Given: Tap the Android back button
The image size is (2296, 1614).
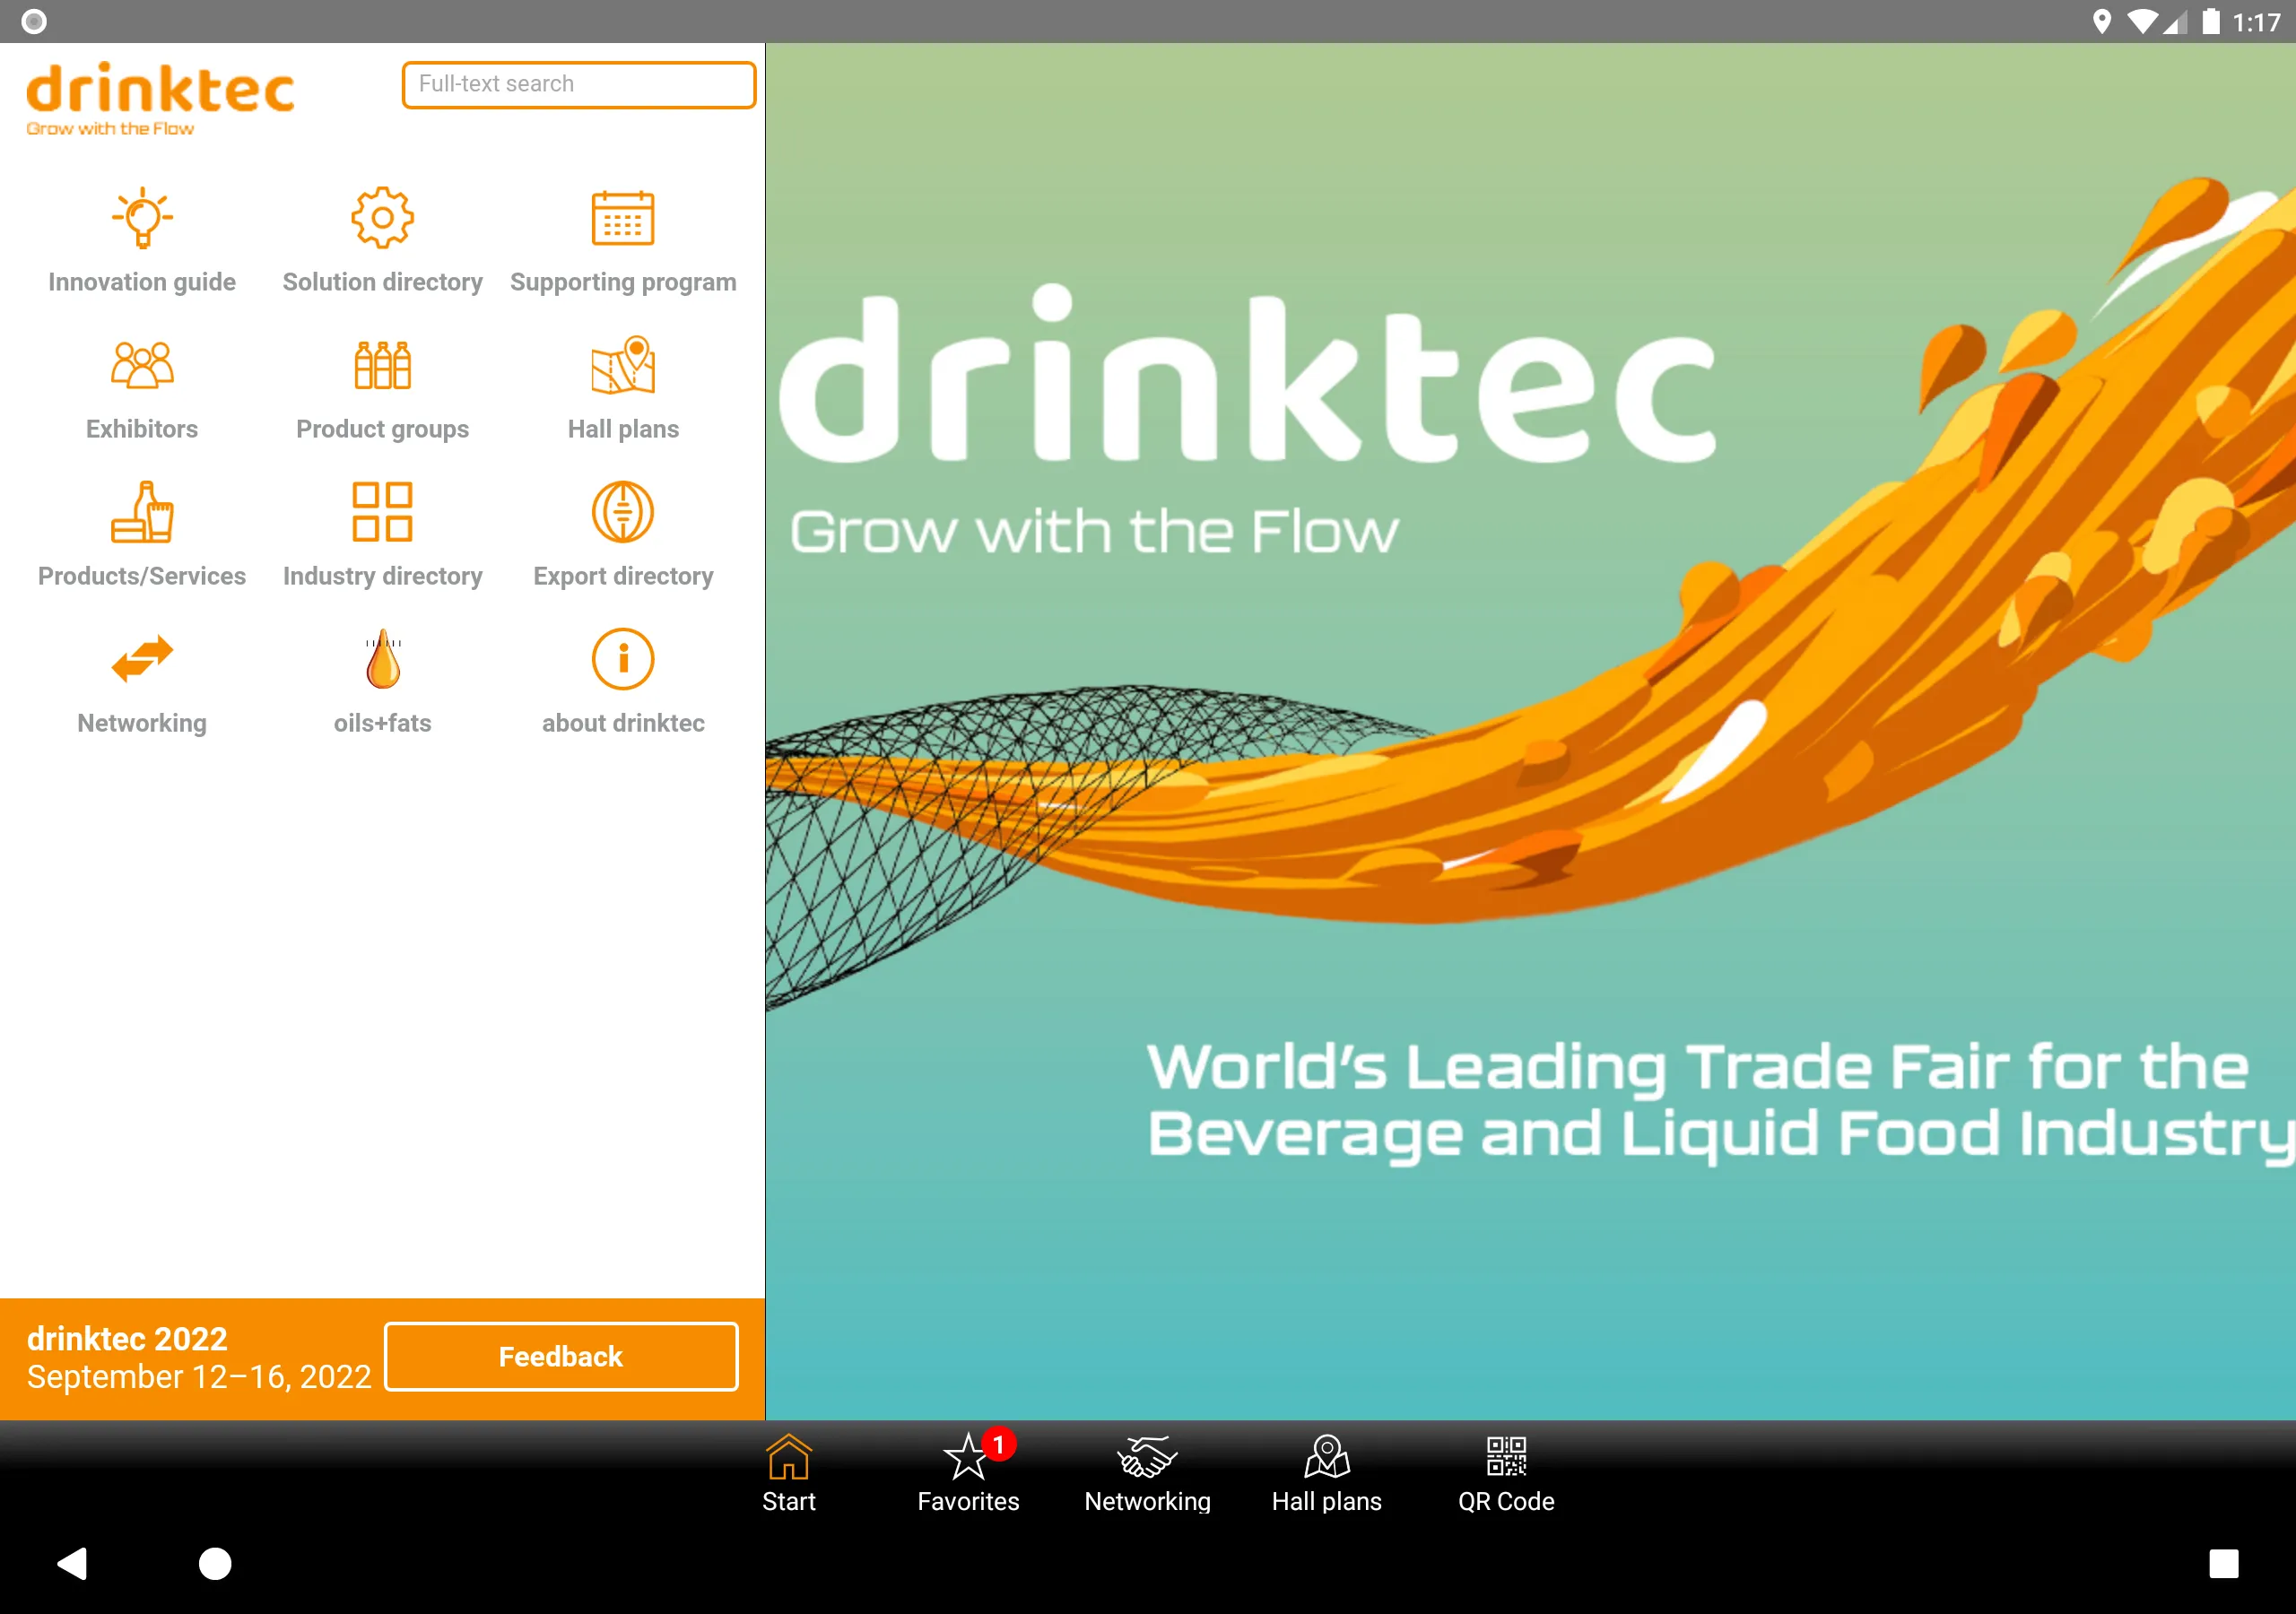Looking at the screenshot, I should (x=72, y=1563).
